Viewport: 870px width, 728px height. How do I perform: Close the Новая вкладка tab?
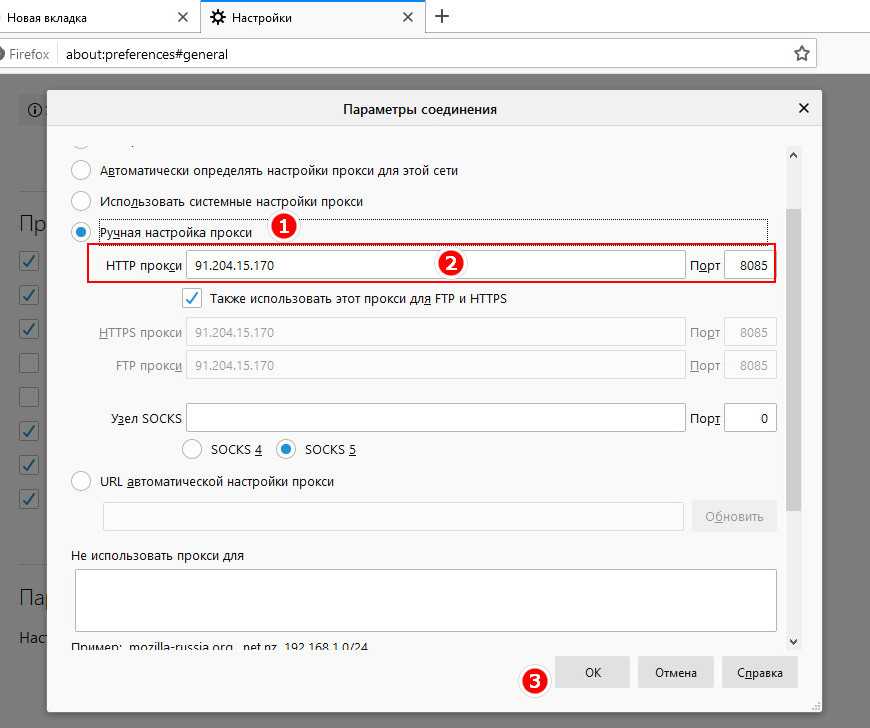183,18
